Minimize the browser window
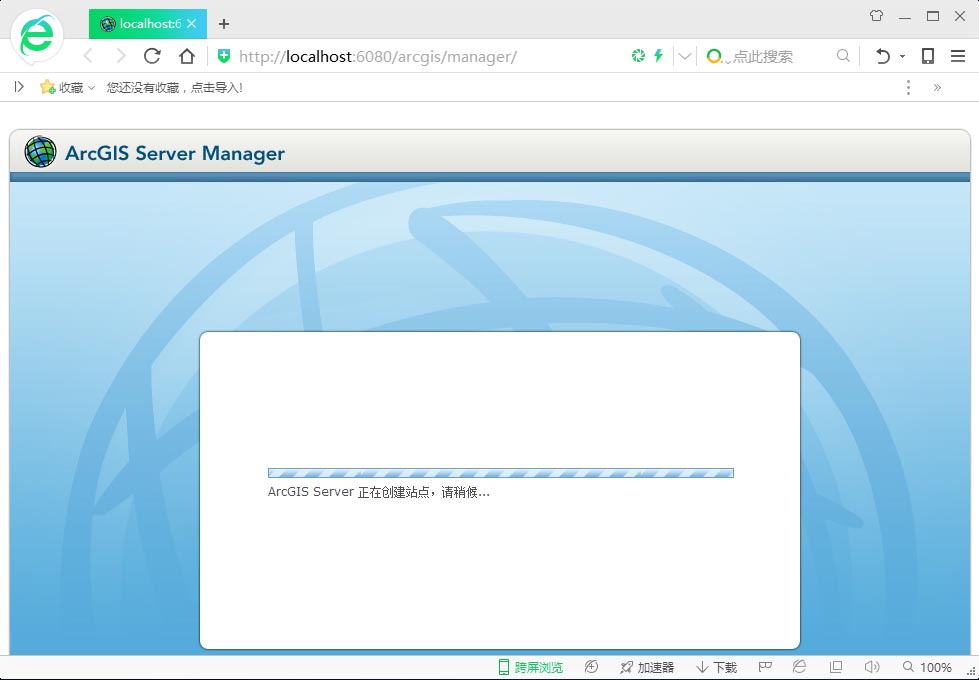 905,17
